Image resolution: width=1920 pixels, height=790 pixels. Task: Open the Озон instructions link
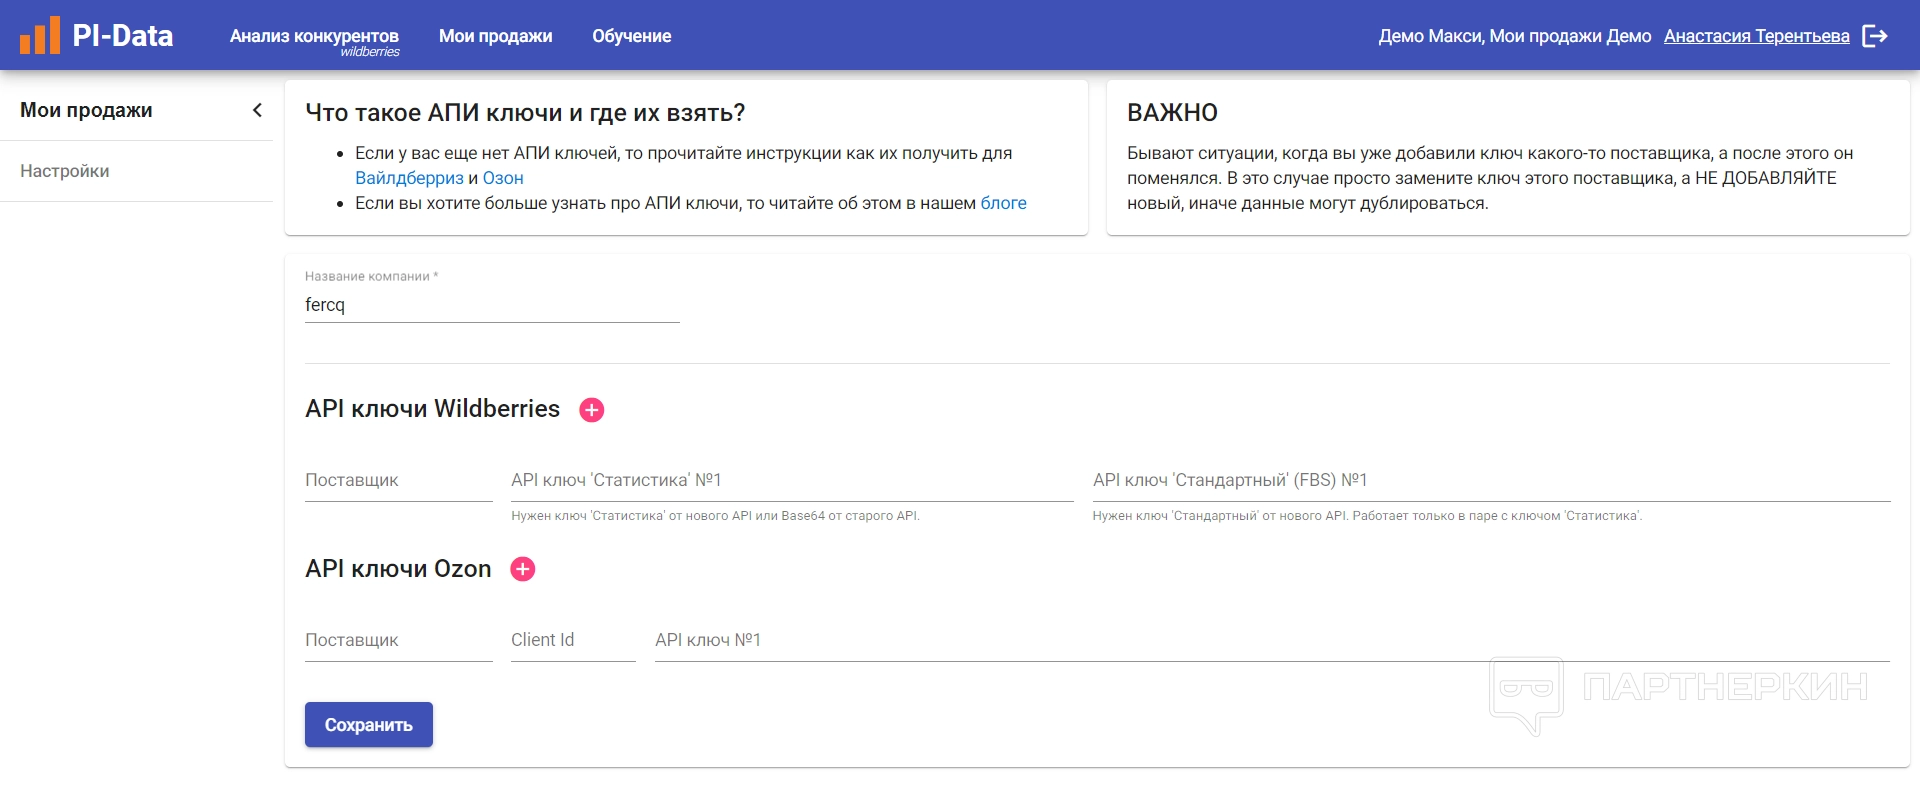(x=503, y=178)
